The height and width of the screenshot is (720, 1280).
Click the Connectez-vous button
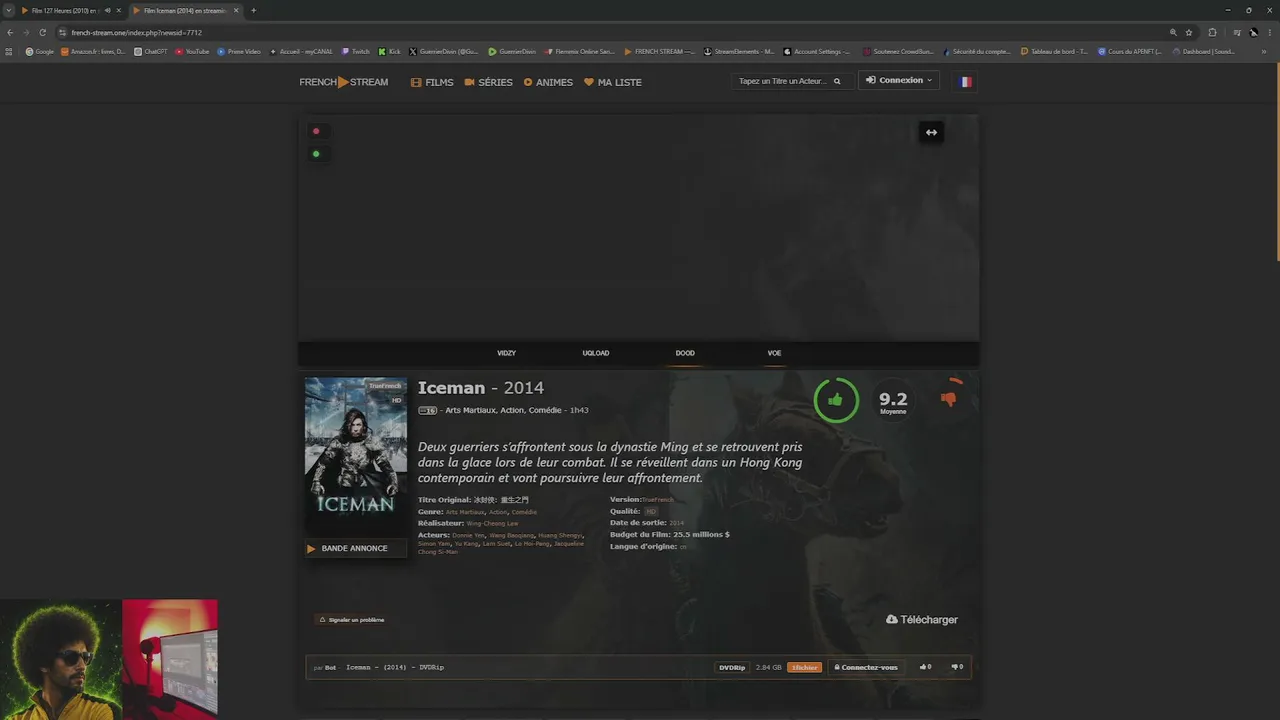(x=866, y=667)
